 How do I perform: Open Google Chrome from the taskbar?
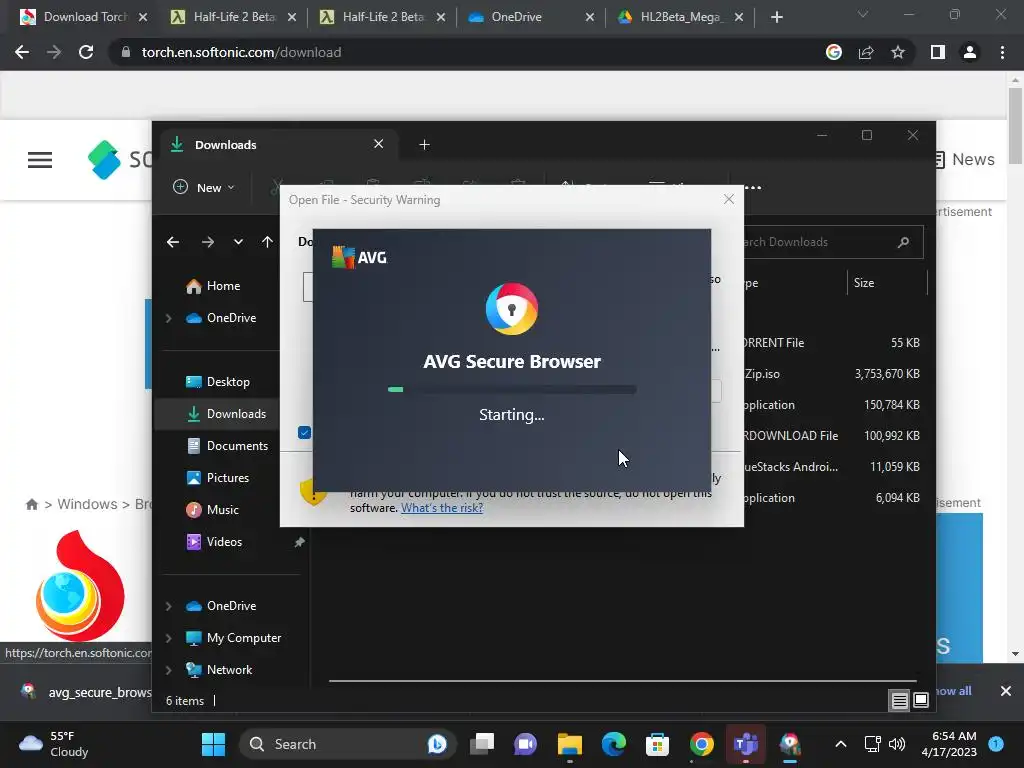pyautogui.click(x=701, y=744)
